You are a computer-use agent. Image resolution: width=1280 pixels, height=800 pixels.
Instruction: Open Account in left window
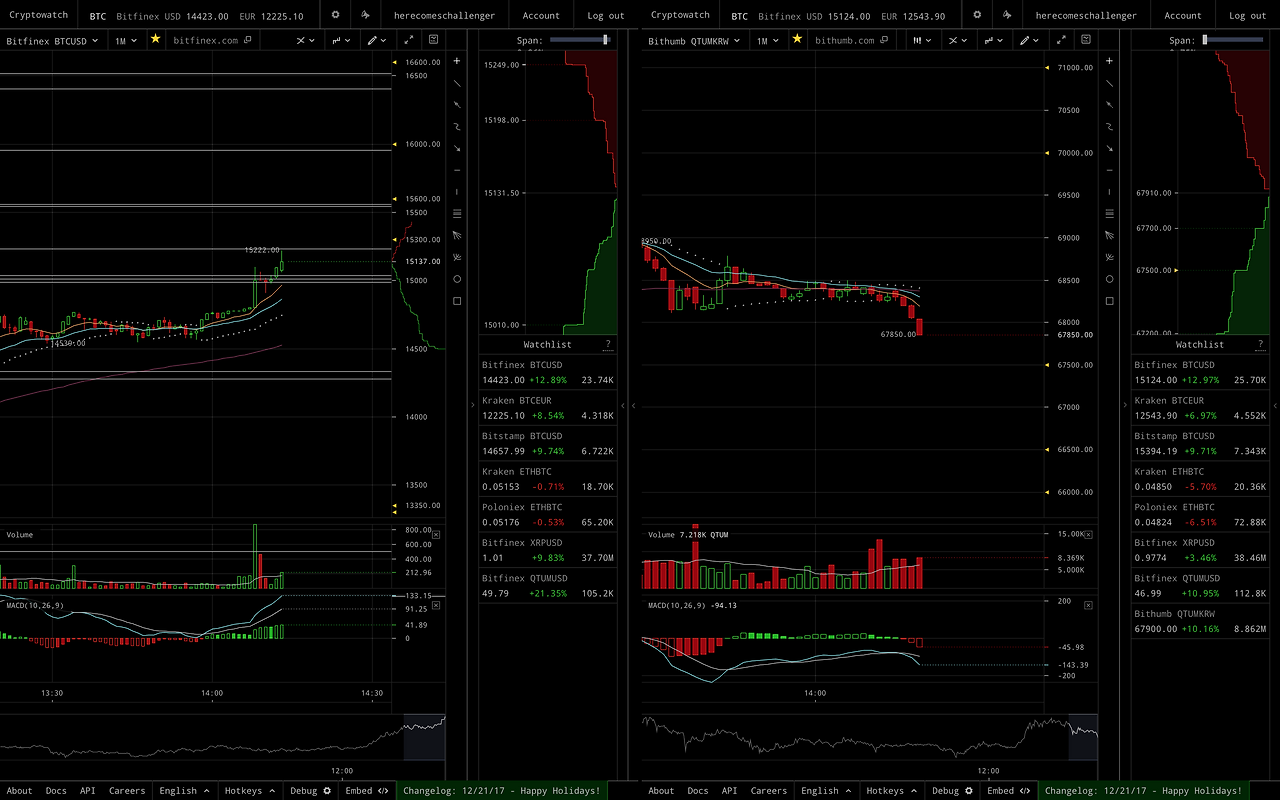541,16
